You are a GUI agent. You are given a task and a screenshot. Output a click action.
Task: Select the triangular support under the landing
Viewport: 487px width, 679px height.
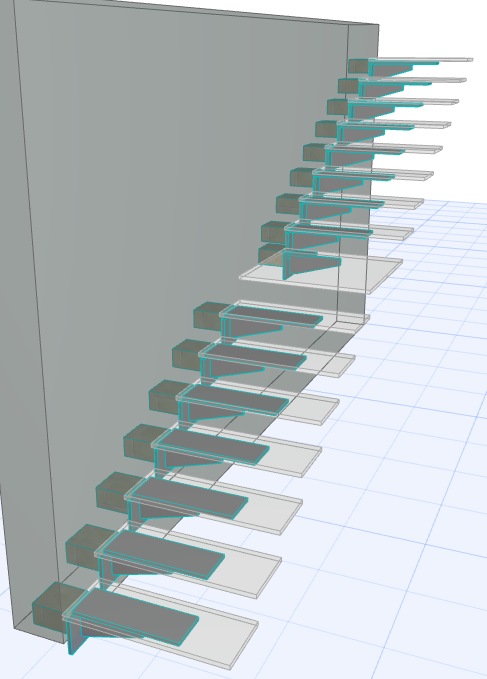(x=312, y=264)
